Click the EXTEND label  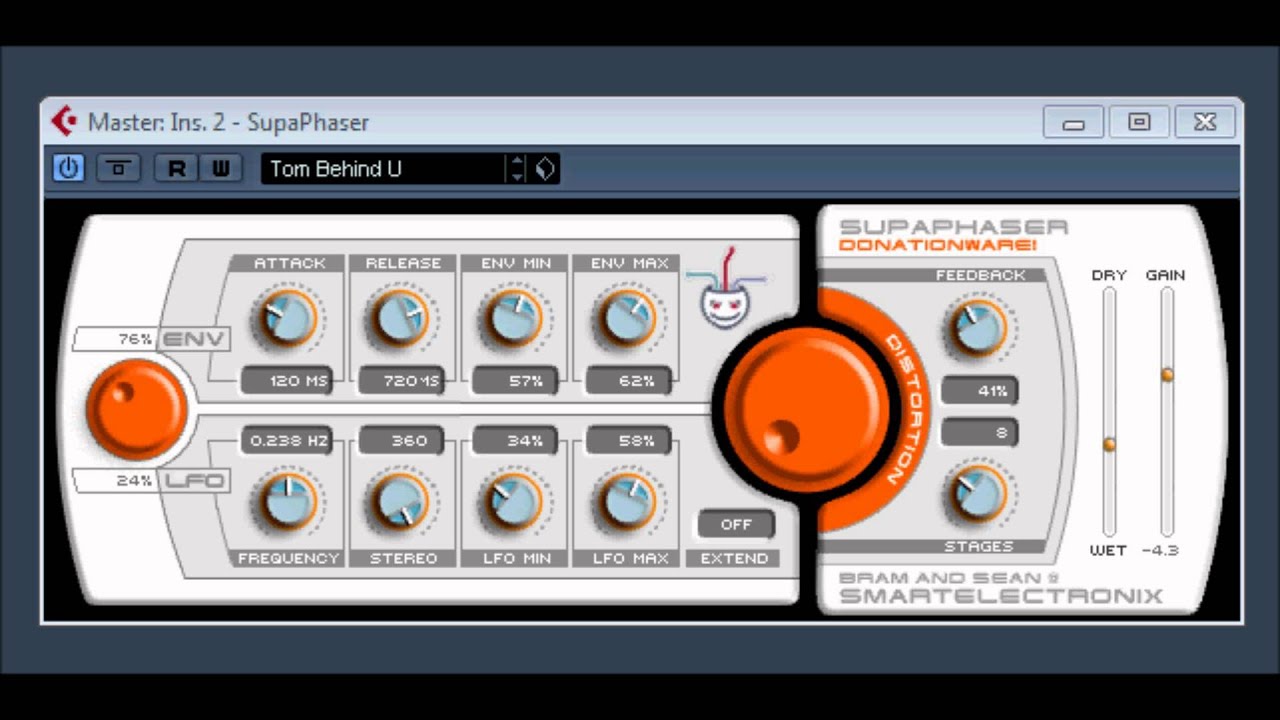[734, 558]
